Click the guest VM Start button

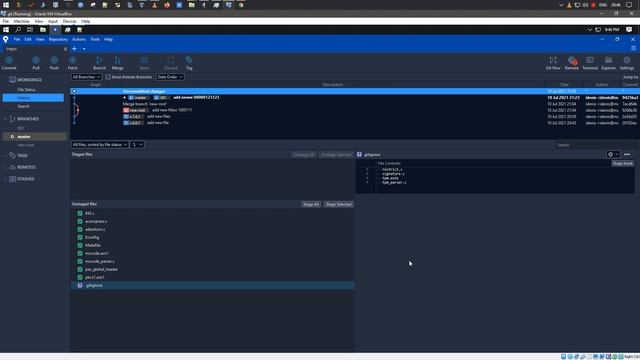point(6,29)
